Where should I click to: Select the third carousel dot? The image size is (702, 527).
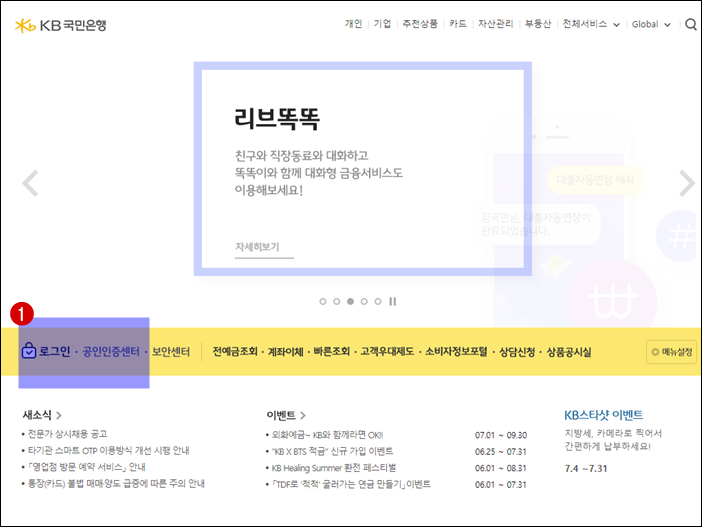pos(351,301)
